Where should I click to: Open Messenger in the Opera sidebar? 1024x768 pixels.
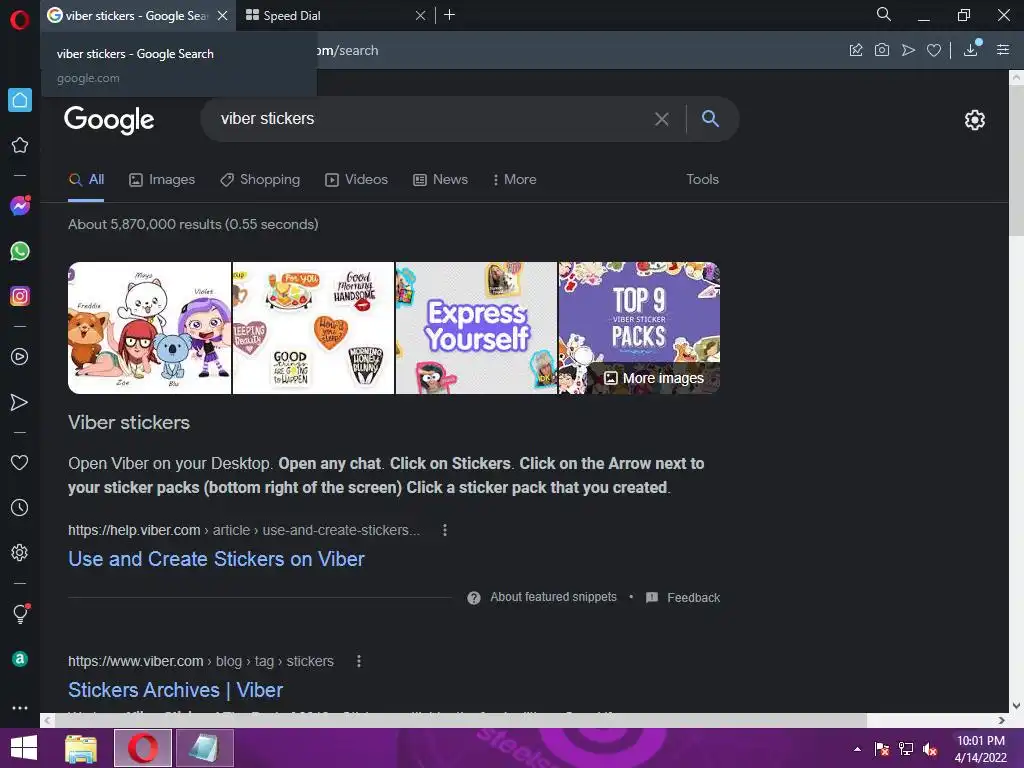(x=20, y=206)
